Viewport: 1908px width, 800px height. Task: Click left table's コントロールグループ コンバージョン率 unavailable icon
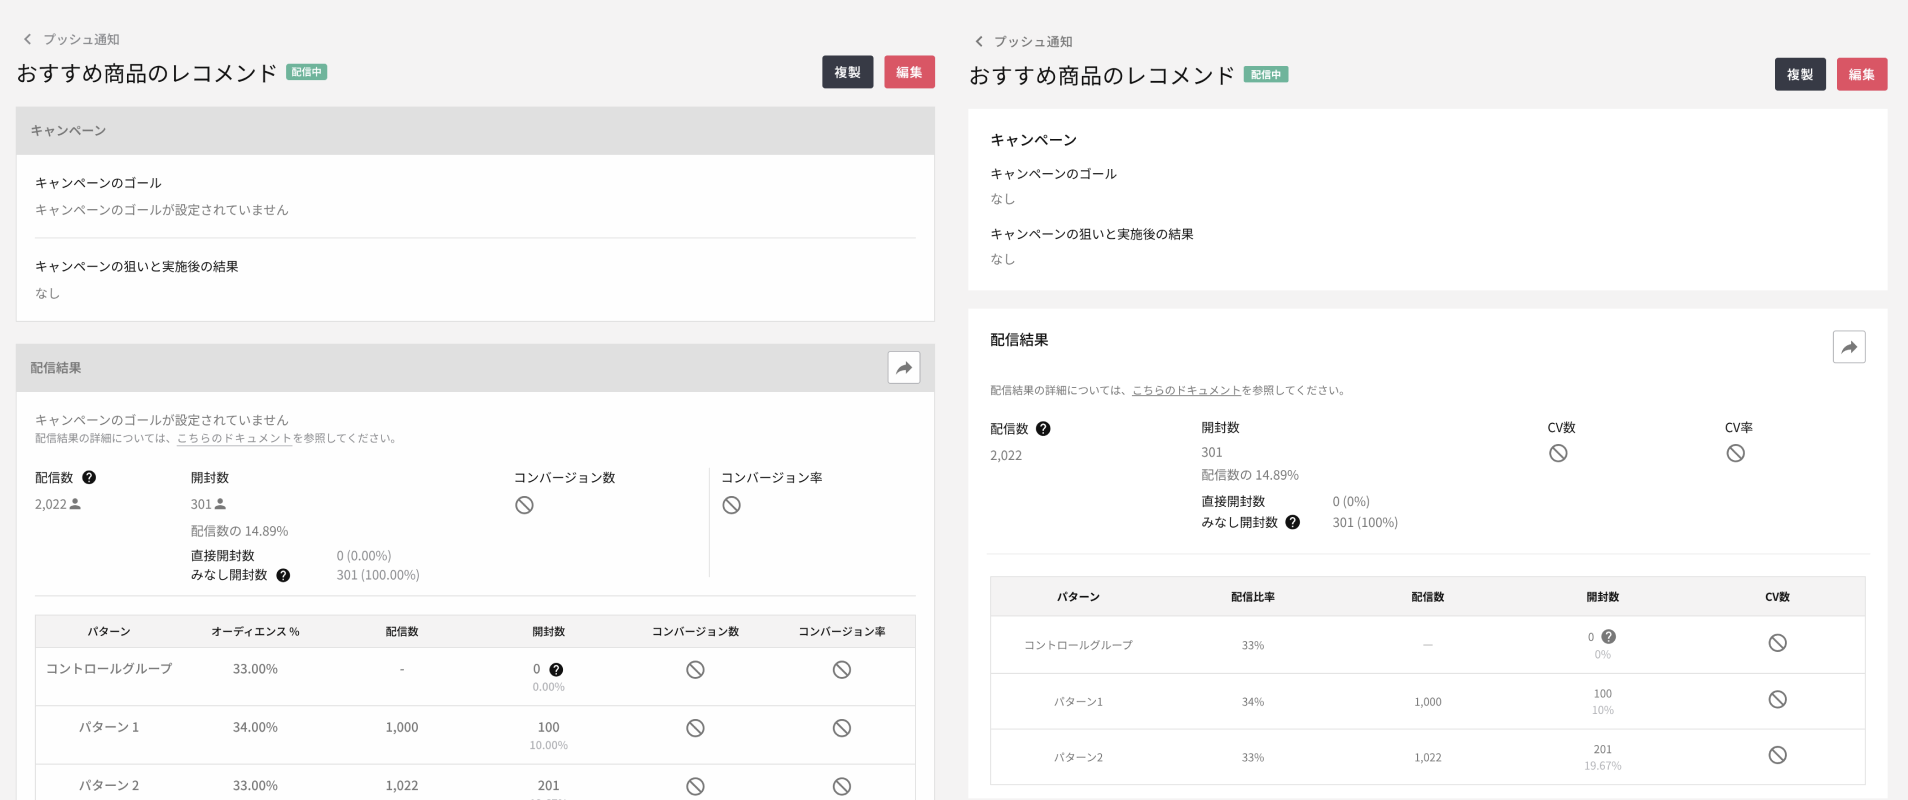(842, 670)
